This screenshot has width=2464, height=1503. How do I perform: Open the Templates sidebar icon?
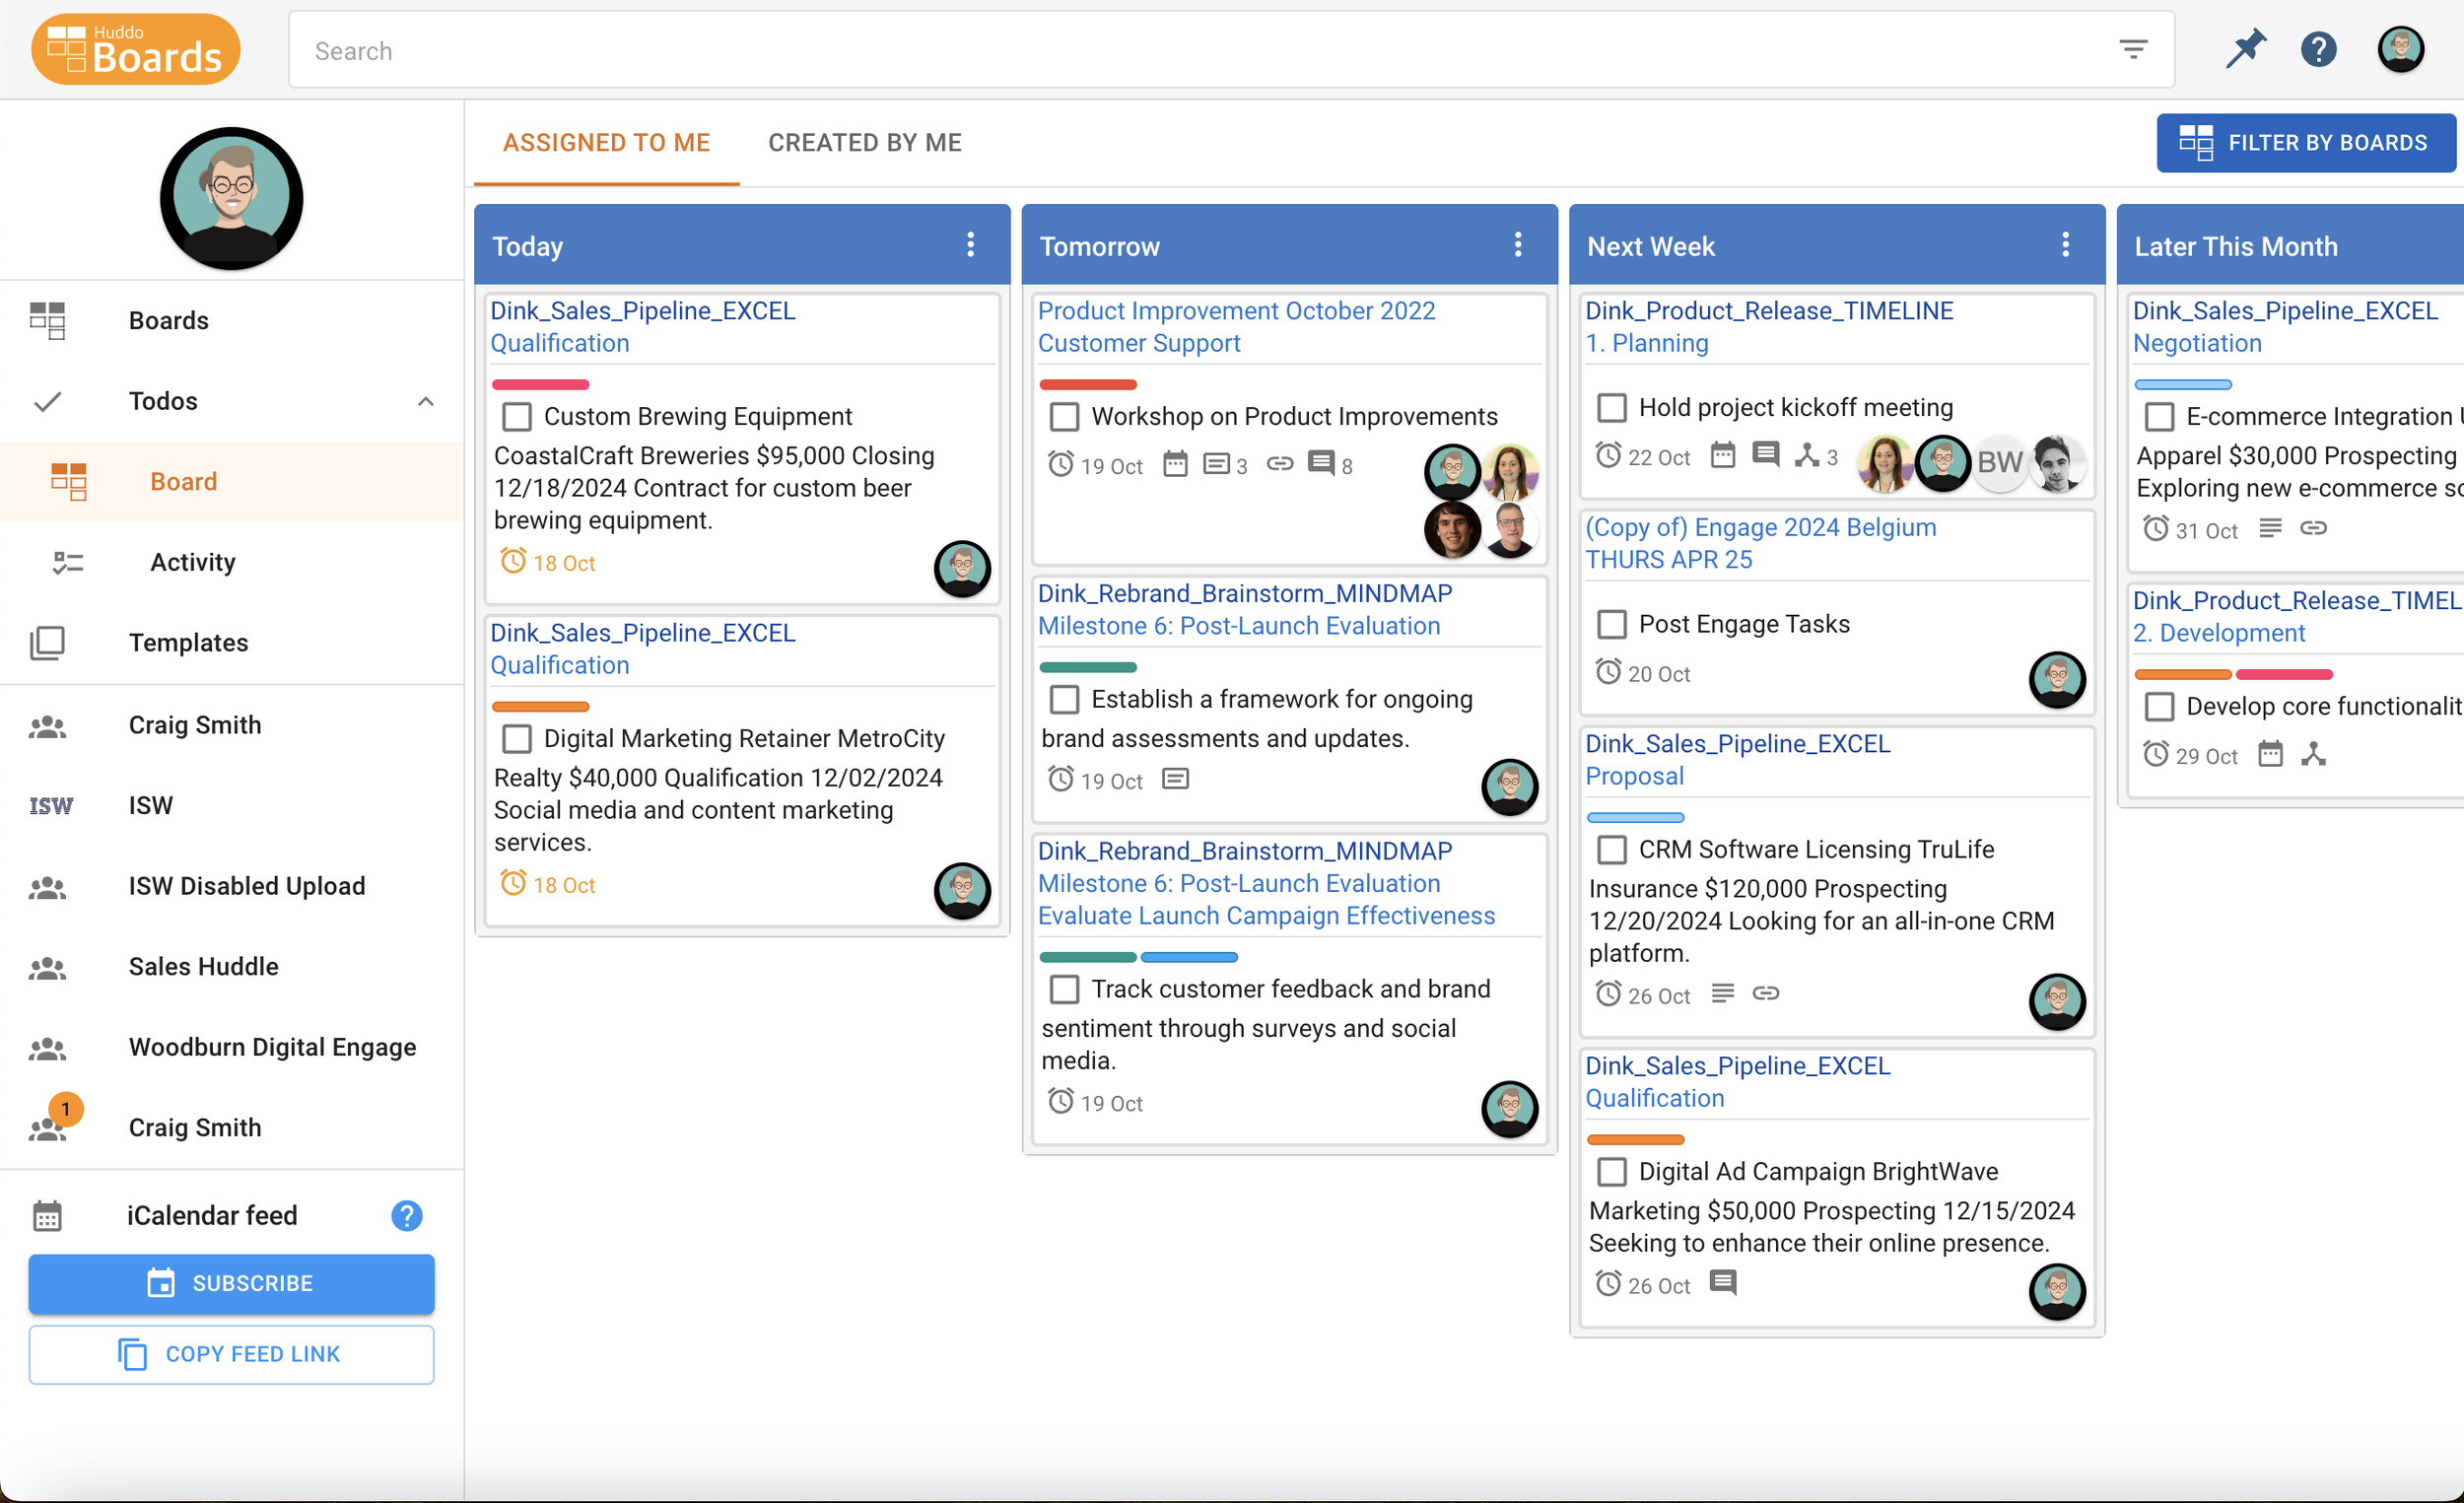pyautogui.click(x=47, y=643)
